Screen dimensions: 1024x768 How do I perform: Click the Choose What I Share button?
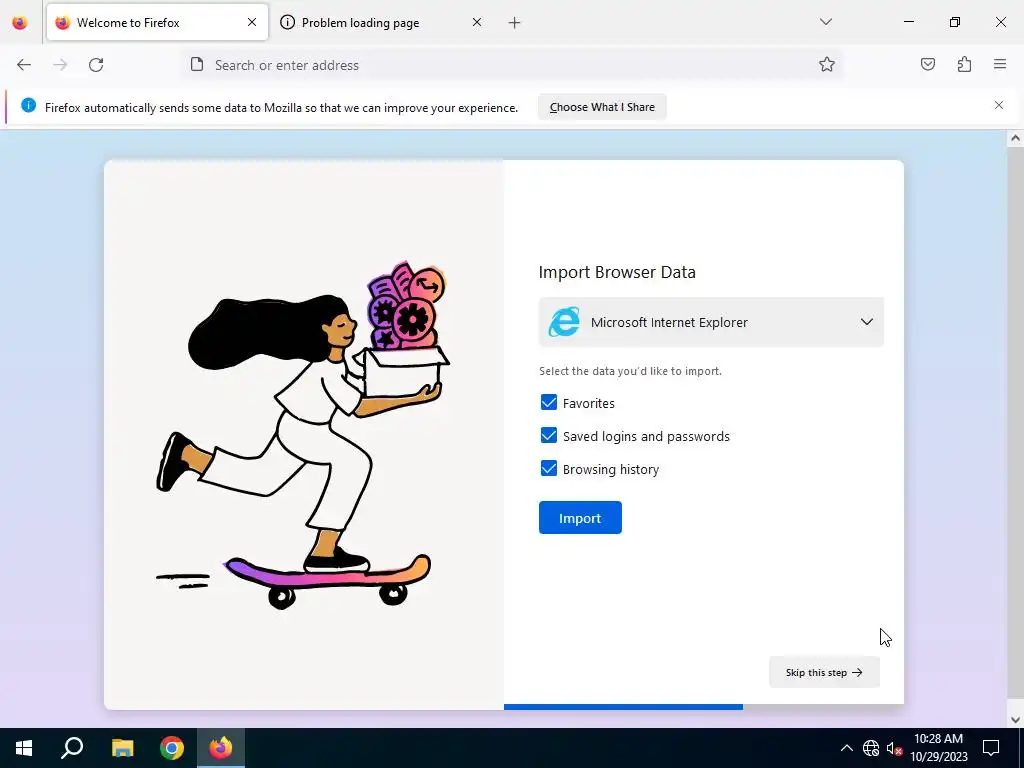pyautogui.click(x=602, y=107)
